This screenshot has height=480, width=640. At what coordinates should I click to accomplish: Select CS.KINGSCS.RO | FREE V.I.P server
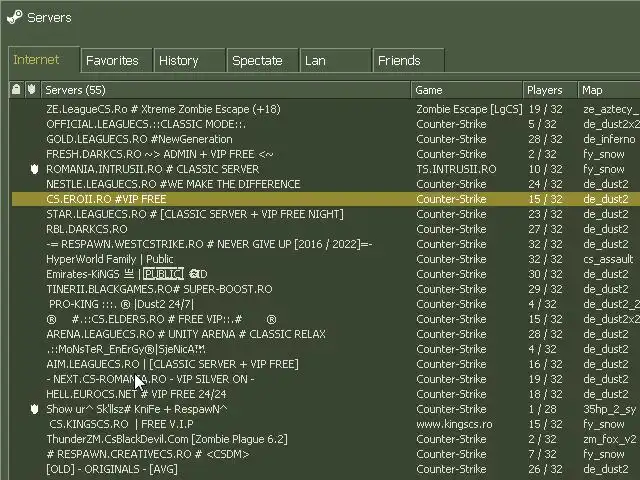tap(326, 424)
